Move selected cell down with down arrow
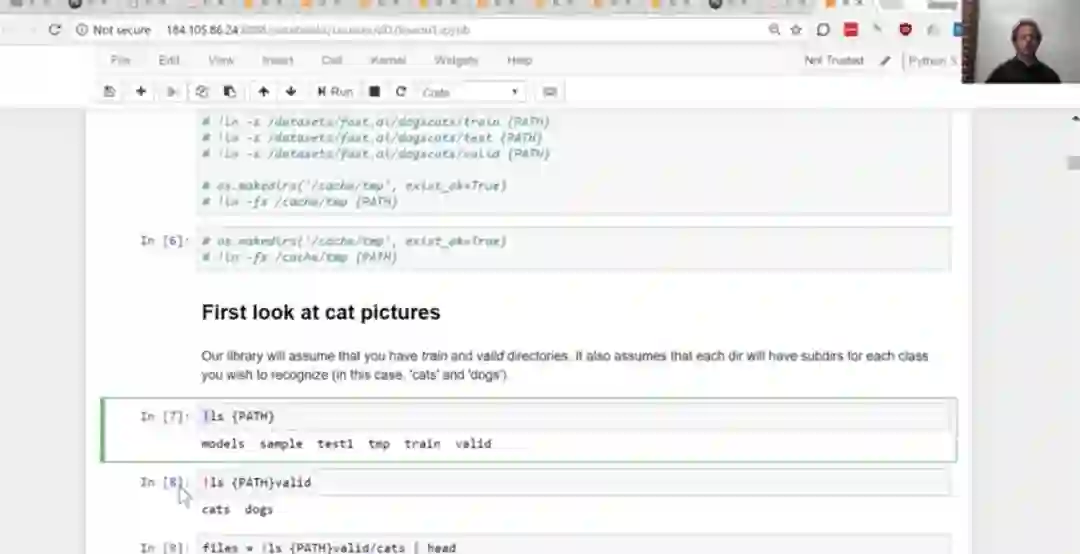Viewport: 1080px width, 554px height. [x=291, y=92]
